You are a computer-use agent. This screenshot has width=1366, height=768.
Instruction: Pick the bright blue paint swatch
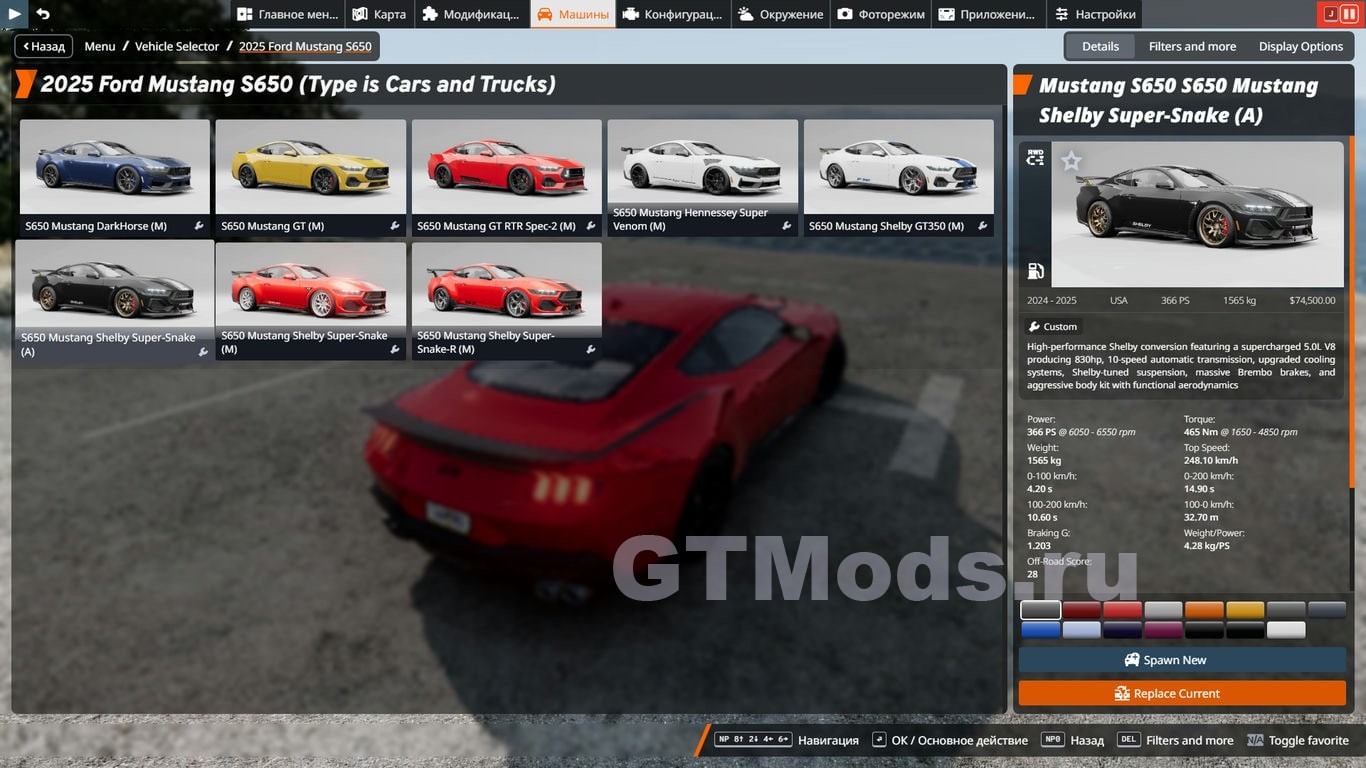1040,630
